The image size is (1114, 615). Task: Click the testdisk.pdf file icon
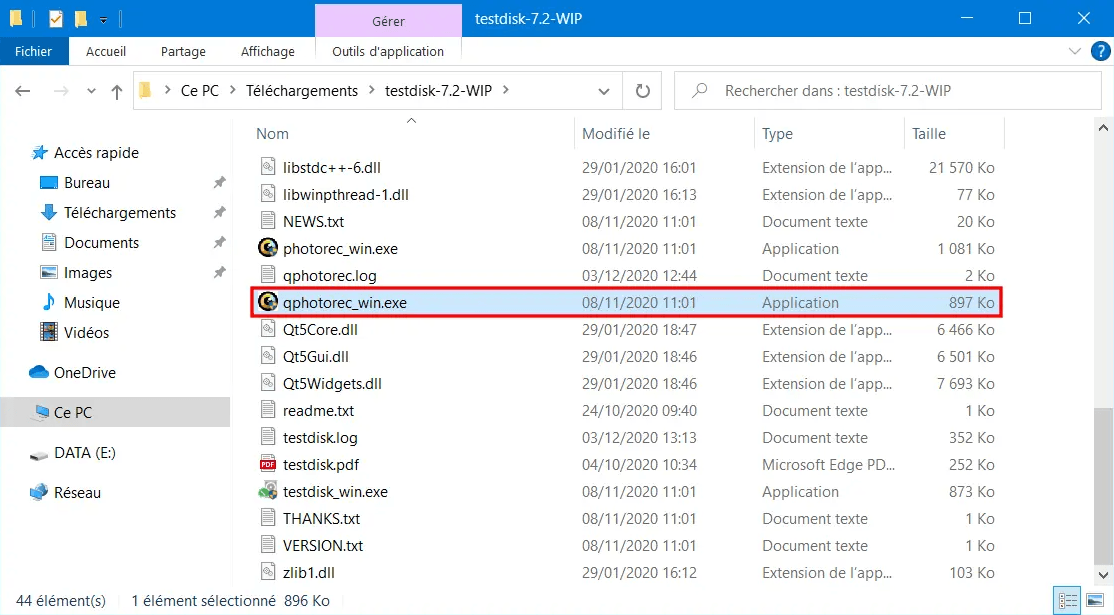(267, 464)
